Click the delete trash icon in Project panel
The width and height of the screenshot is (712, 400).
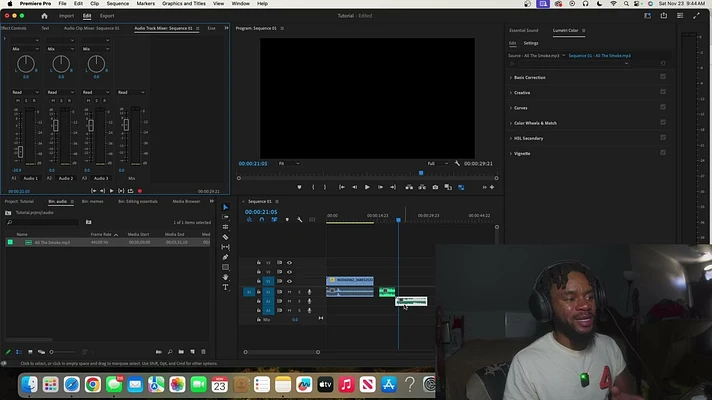(x=203, y=352)
